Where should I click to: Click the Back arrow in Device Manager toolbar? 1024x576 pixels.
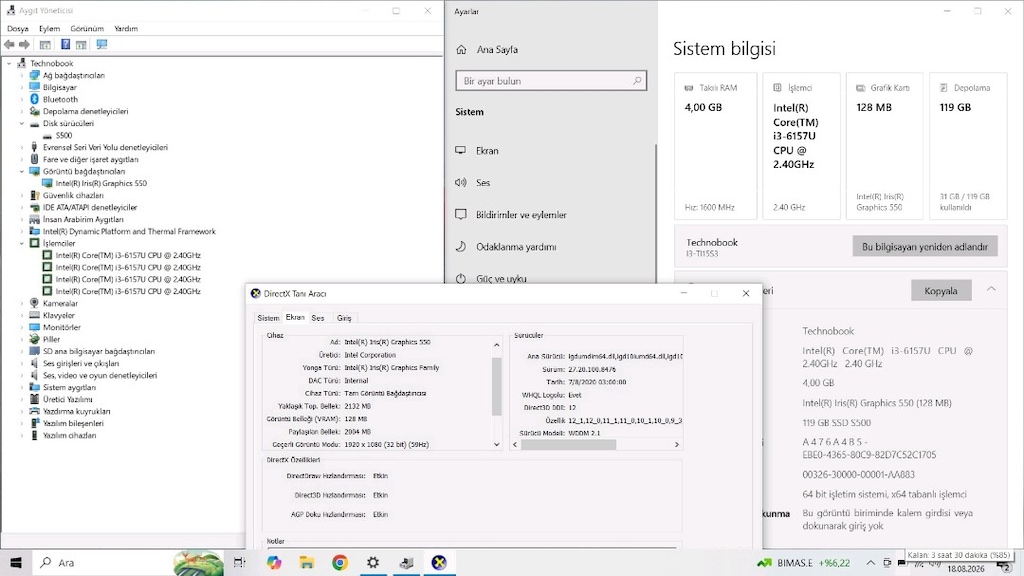click(9, 44)
